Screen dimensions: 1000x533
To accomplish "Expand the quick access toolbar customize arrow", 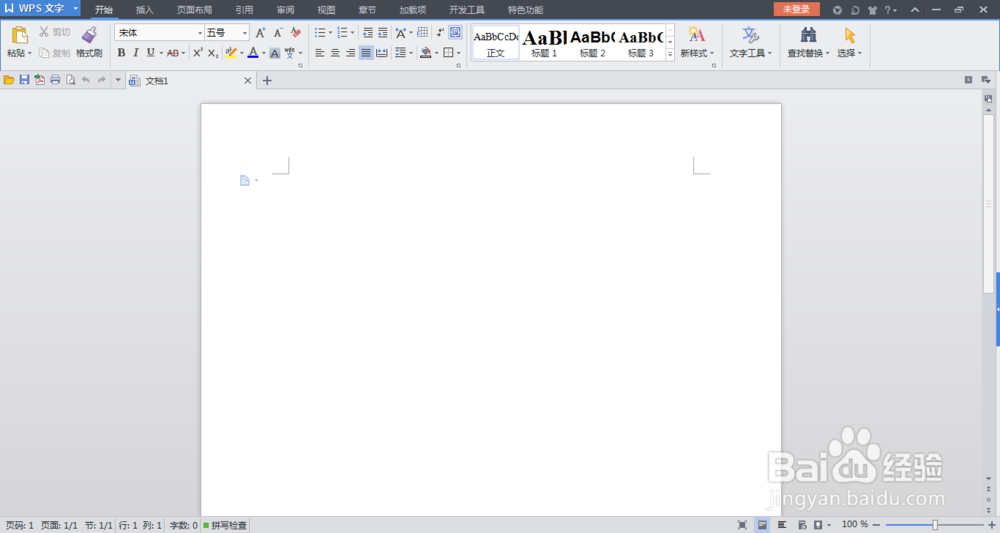I will (118, 80).
